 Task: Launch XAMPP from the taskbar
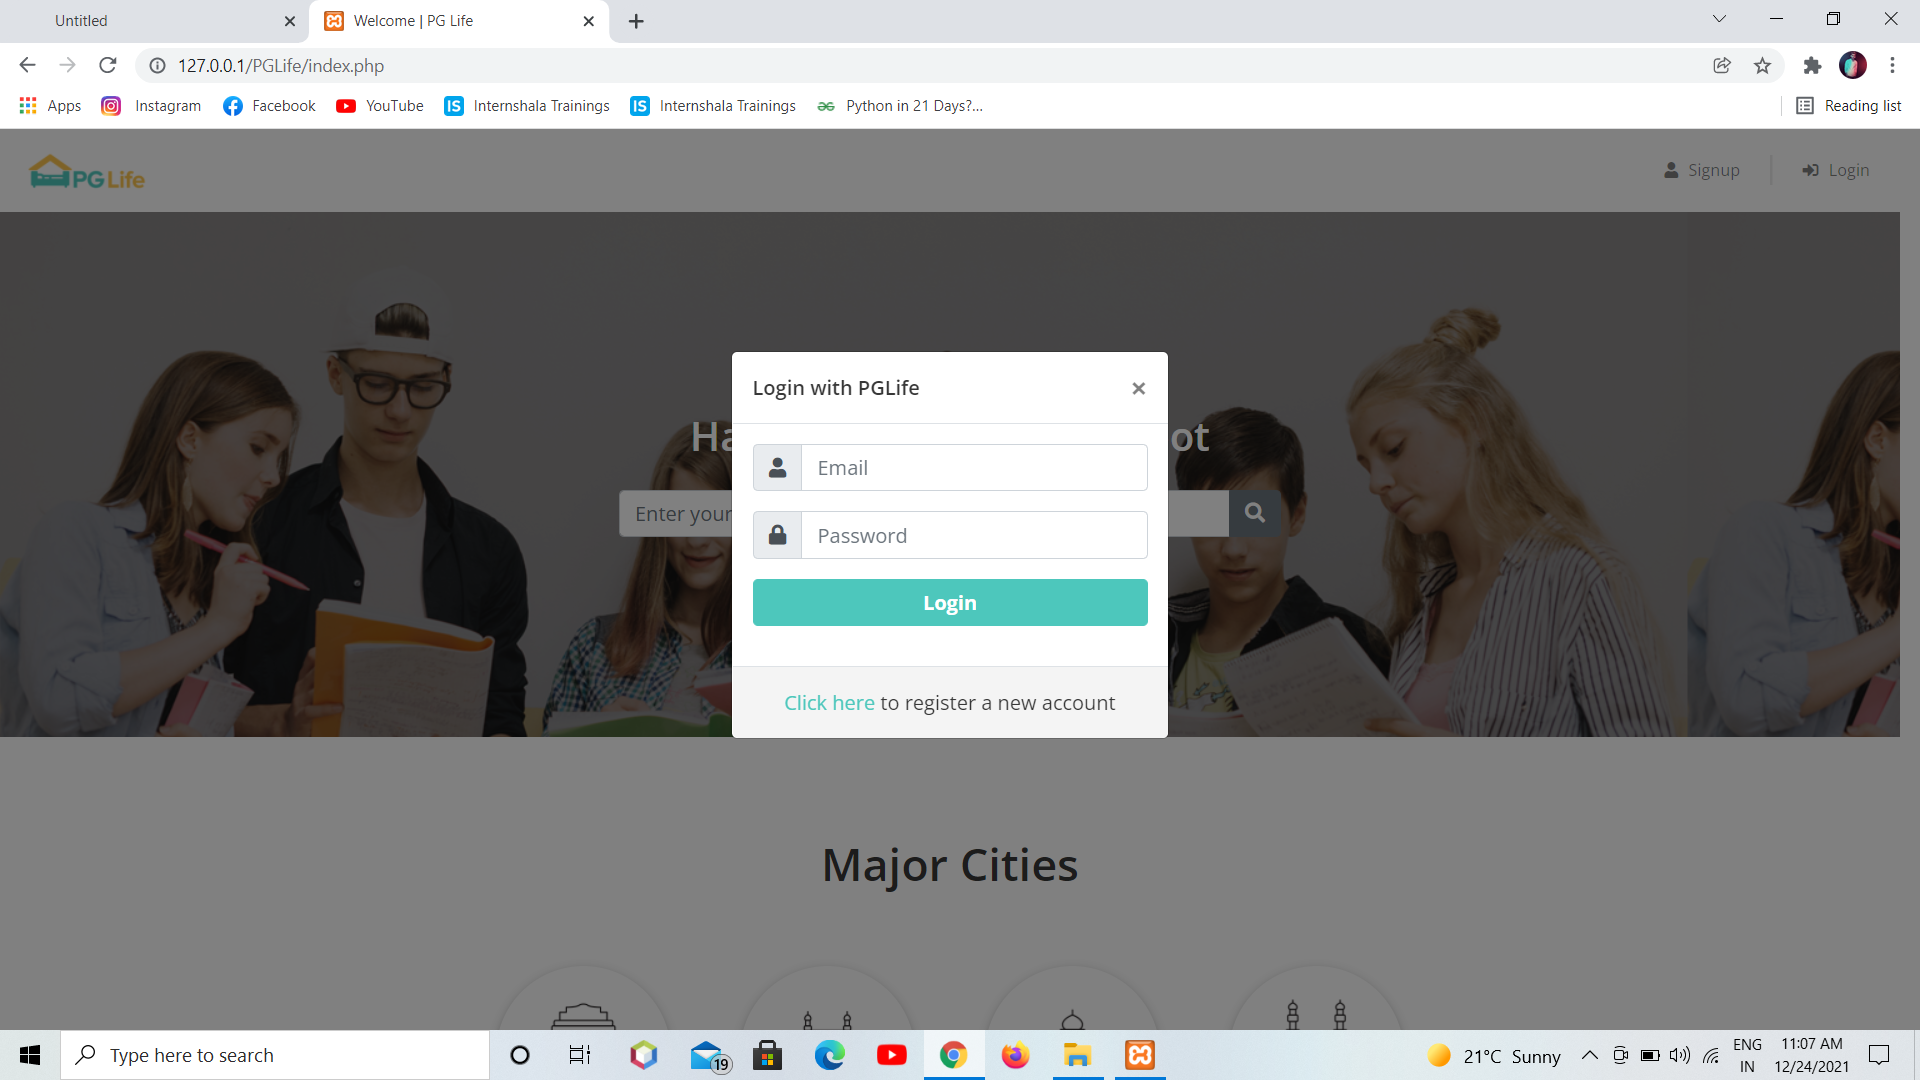tap(1139, 1054)
